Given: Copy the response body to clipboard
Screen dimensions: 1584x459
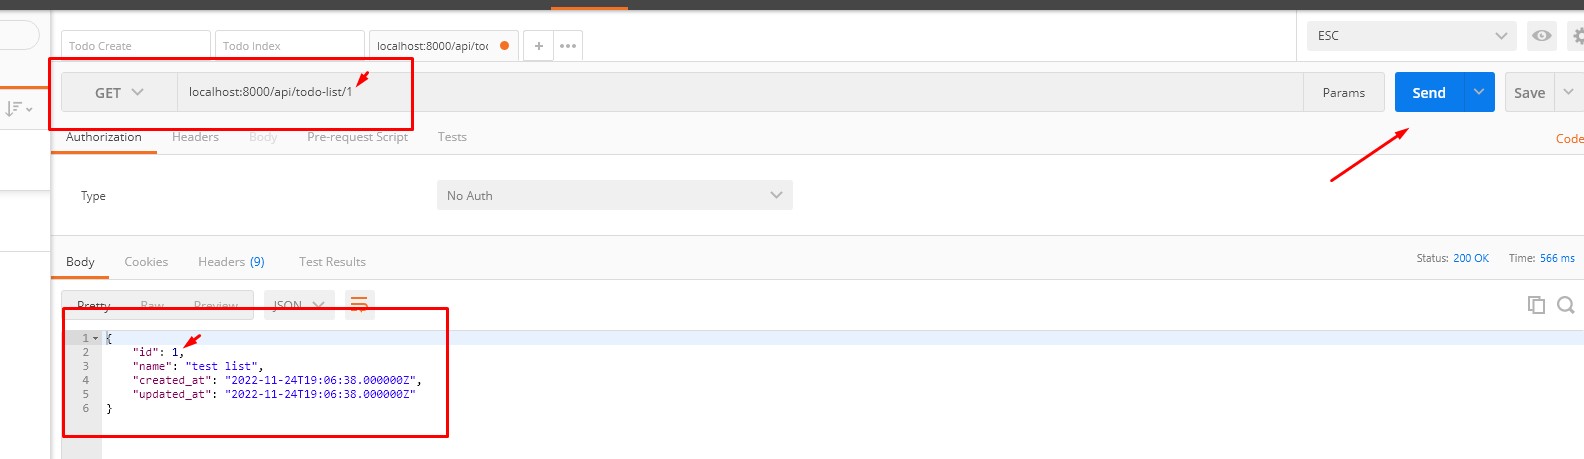Looking at the screenshot, I should (1536, 305).
